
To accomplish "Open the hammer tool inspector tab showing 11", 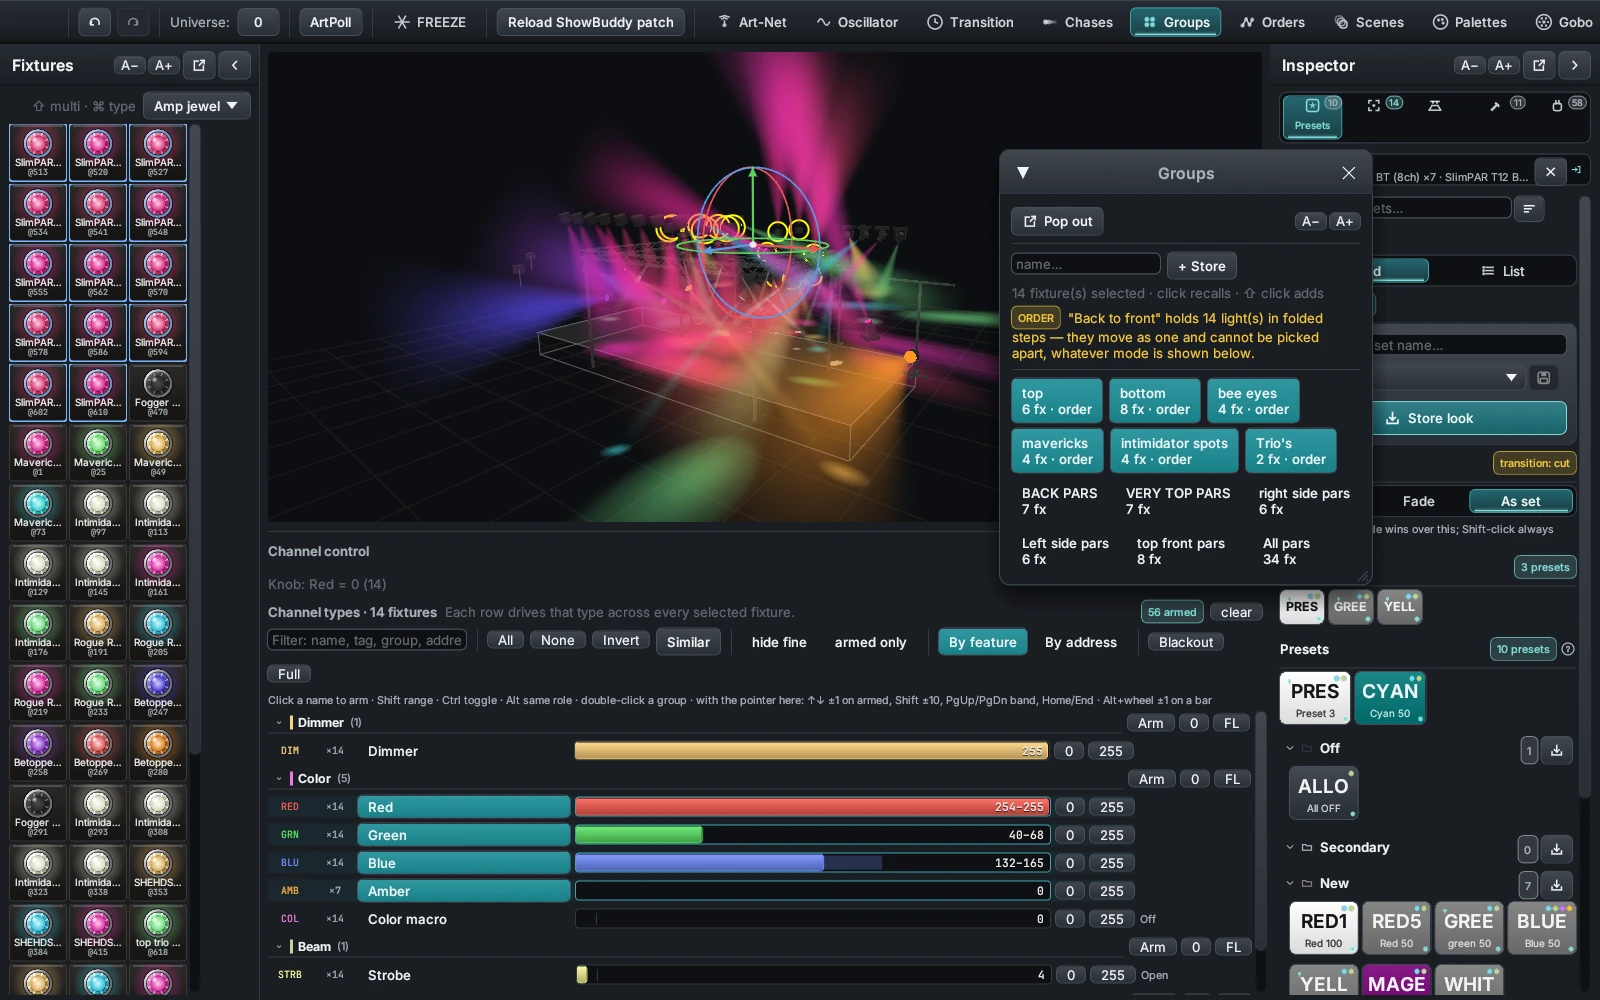I will 1506,105.
